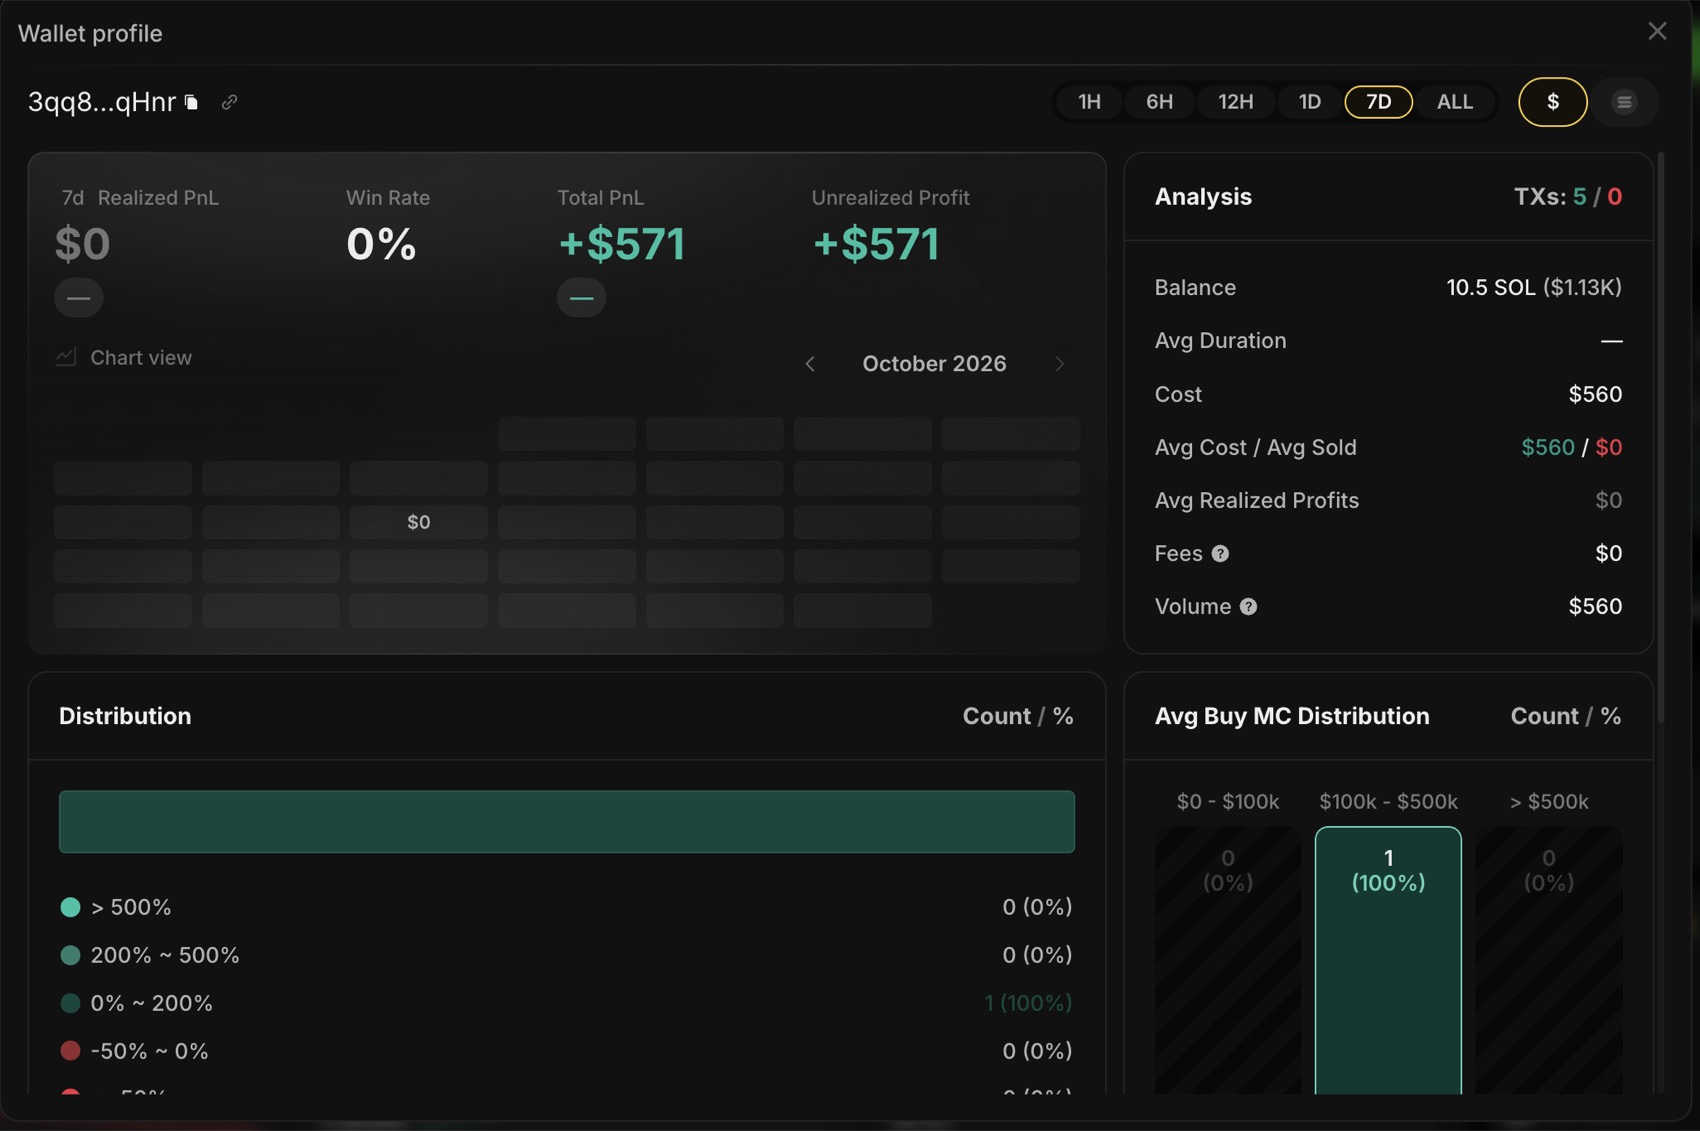The height and width of the screenshot is (1131, 1700).
Task: Click the October 2026 month label
Action: click(x=934, y=364)
